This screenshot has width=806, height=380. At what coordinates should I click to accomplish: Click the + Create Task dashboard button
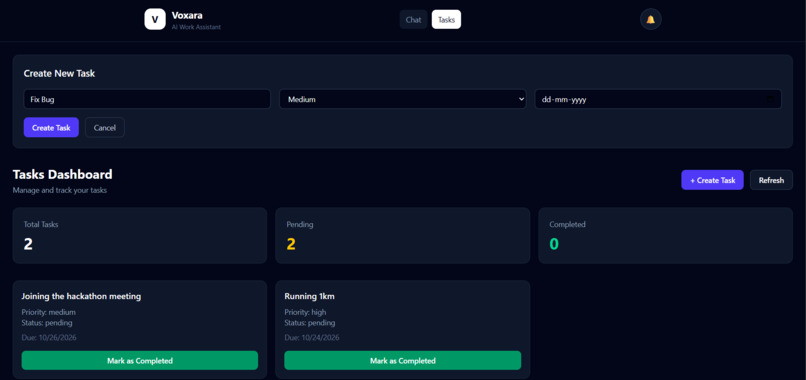(712, 180)
